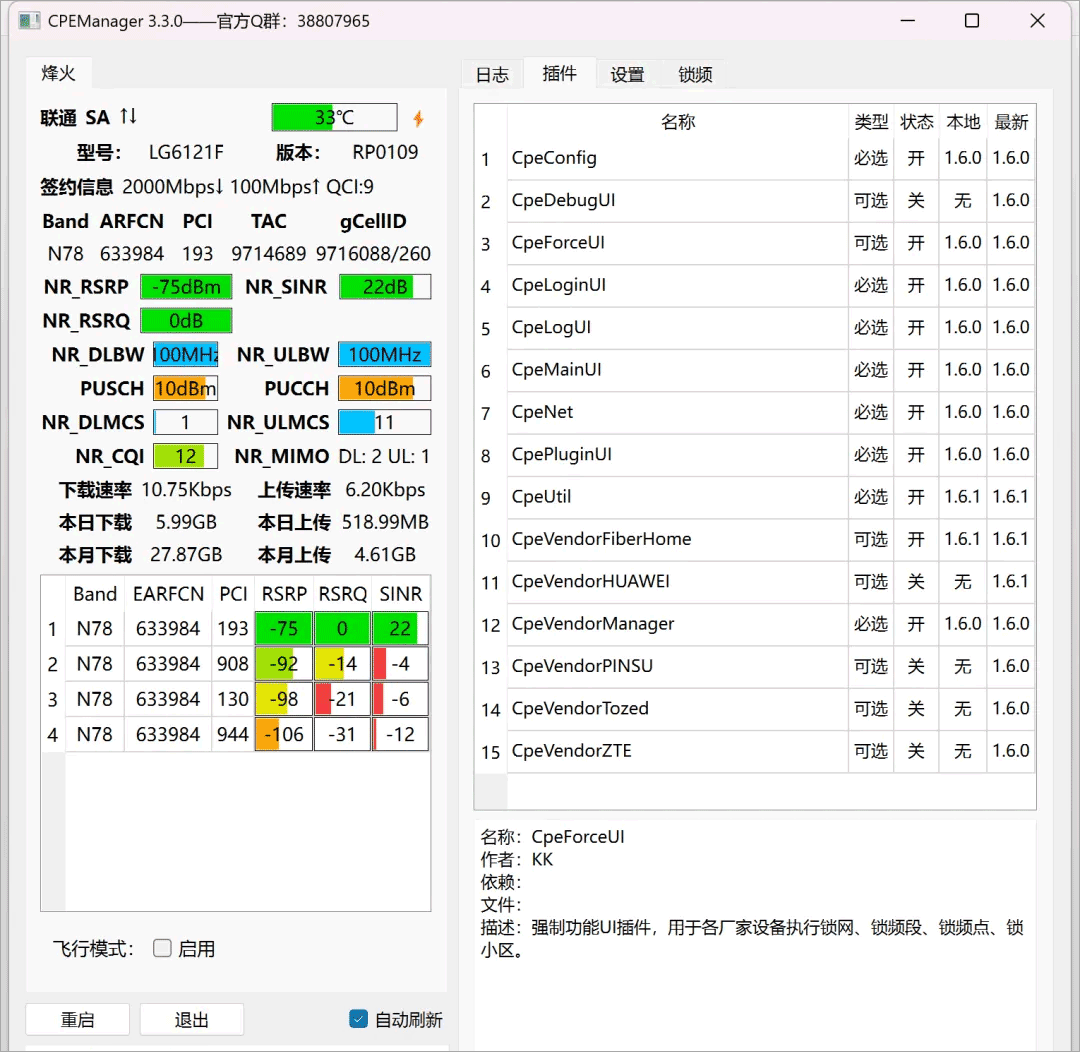The width and height of the screenshot is (1080, 1052).
Task: Click the 类型 column header
Action: [871, 122]
